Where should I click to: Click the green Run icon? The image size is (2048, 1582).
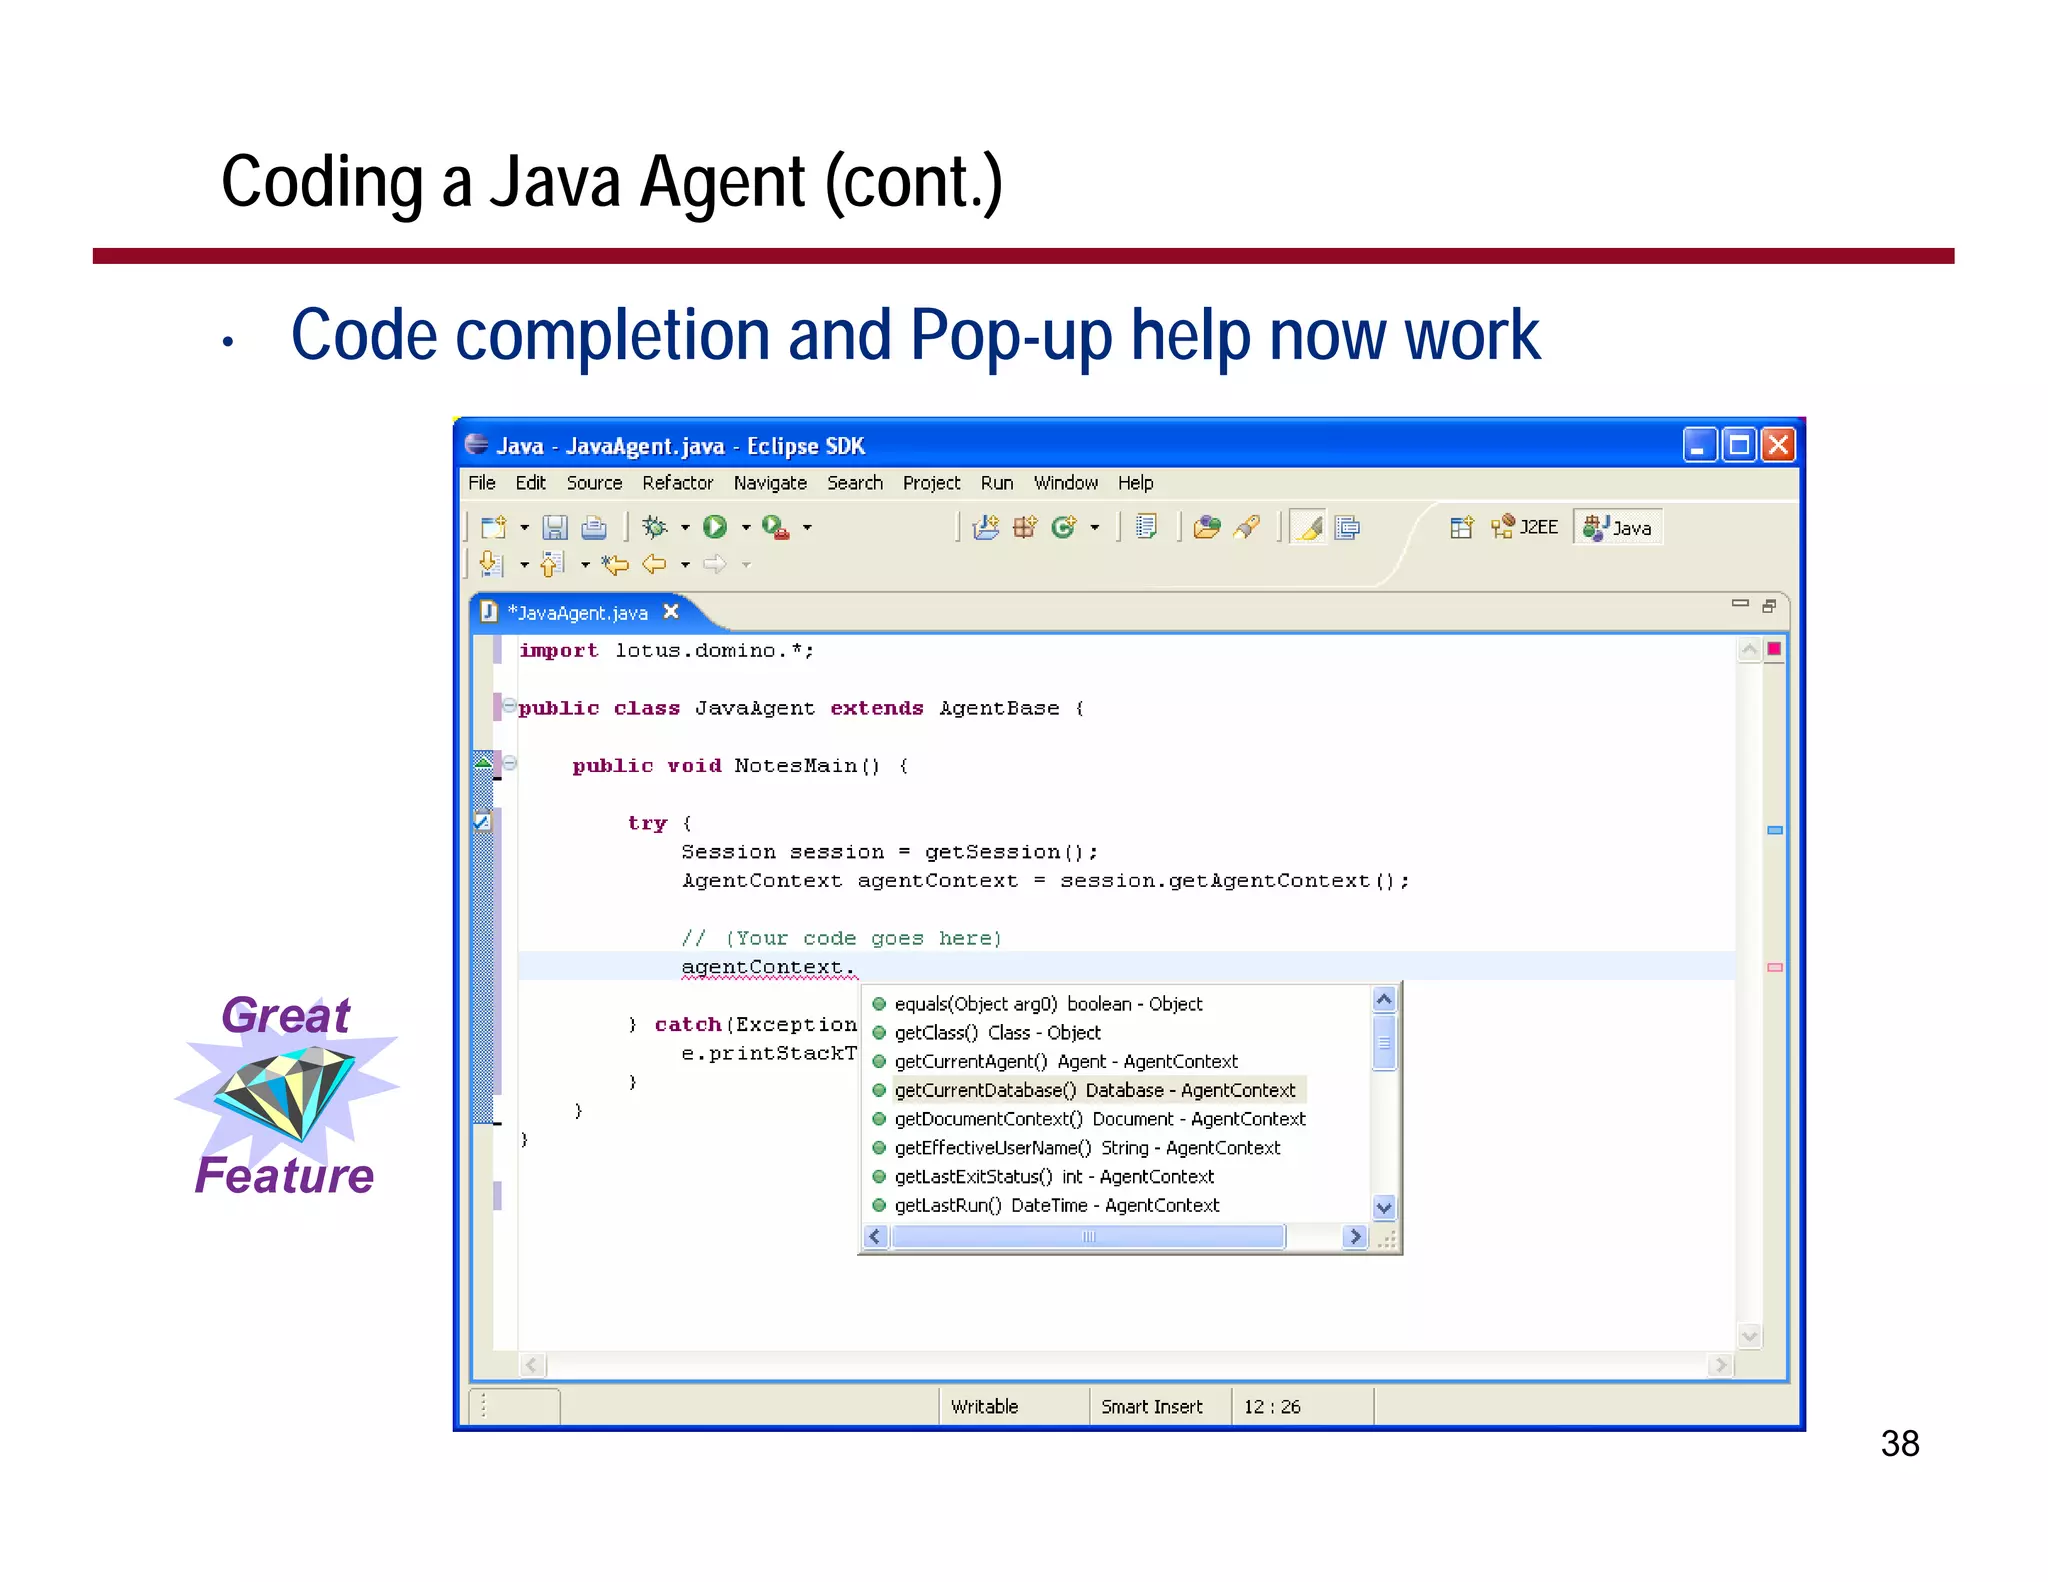[x=715, y=527]
